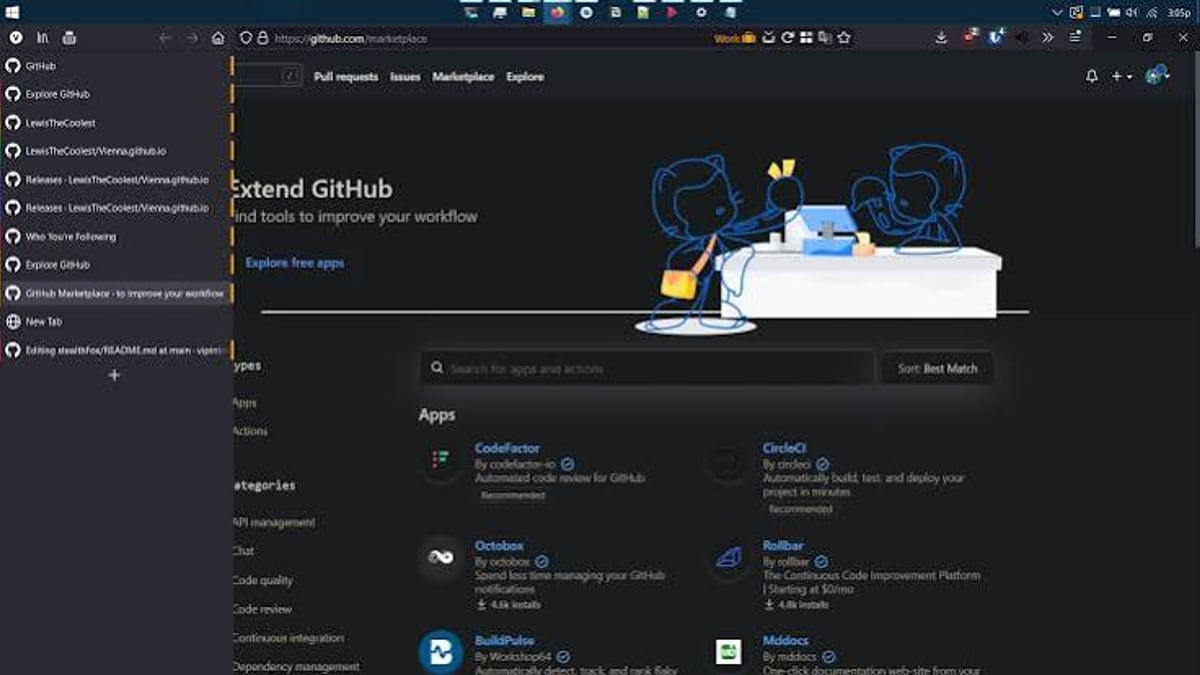Show hidden system tray icons chevron
Viewport: 1200px width, 675px height.
tap(1059, 12)
